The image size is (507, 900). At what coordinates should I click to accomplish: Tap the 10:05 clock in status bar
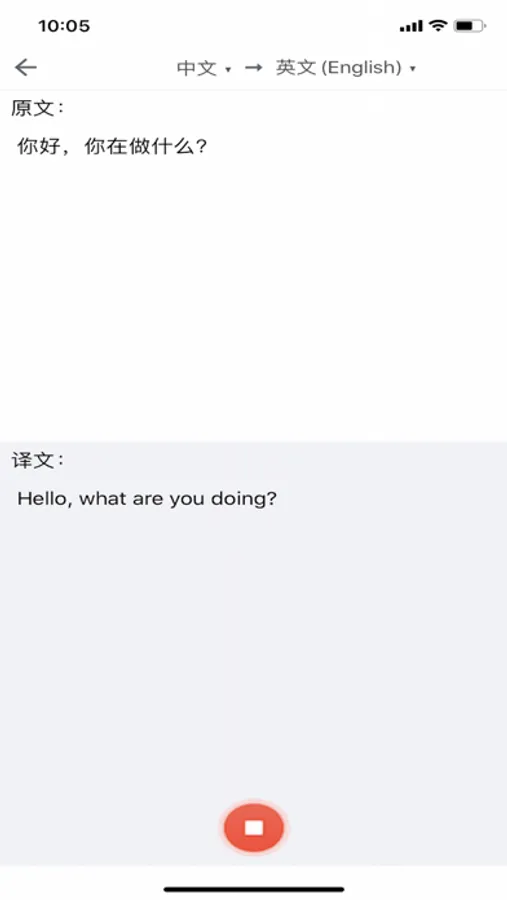tap(64, 26)
